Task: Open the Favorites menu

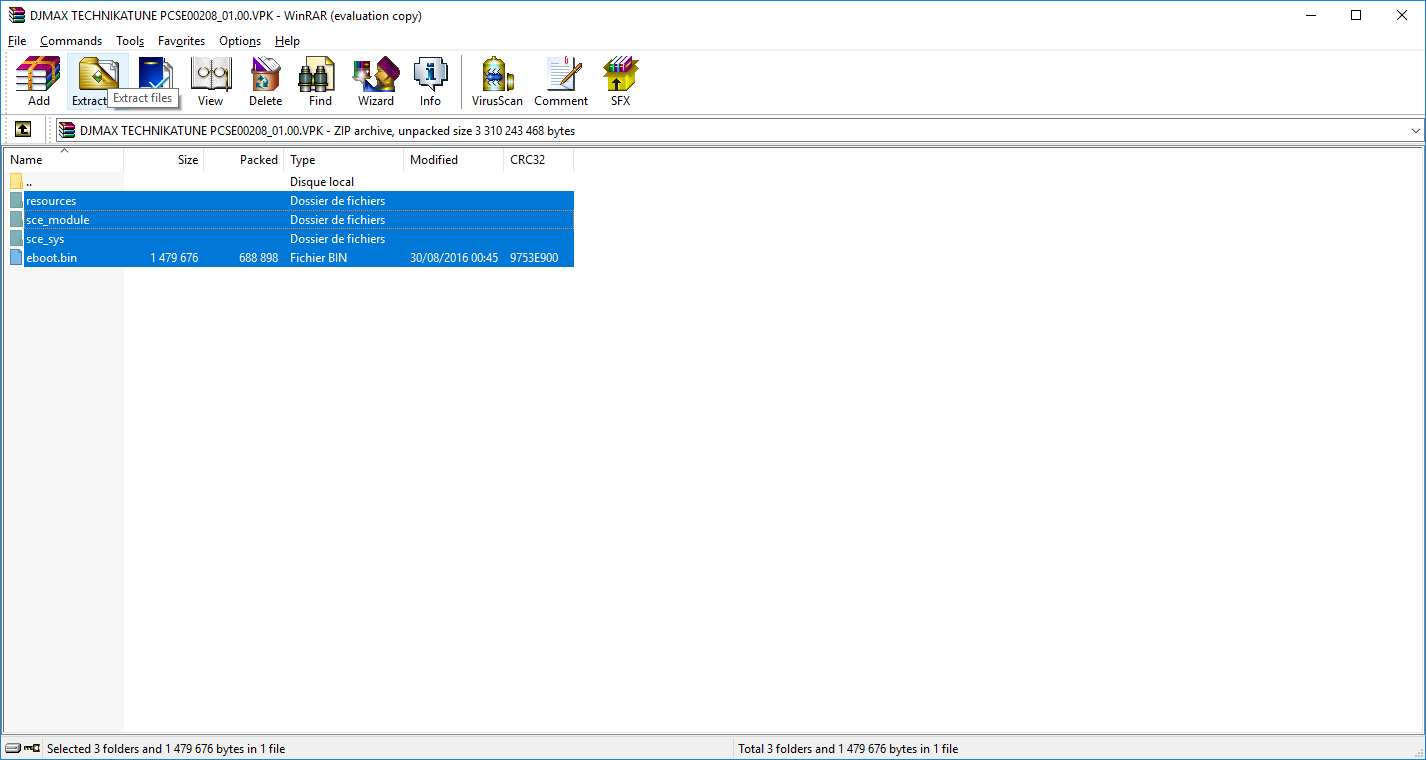Action: [x=181, y=41]
